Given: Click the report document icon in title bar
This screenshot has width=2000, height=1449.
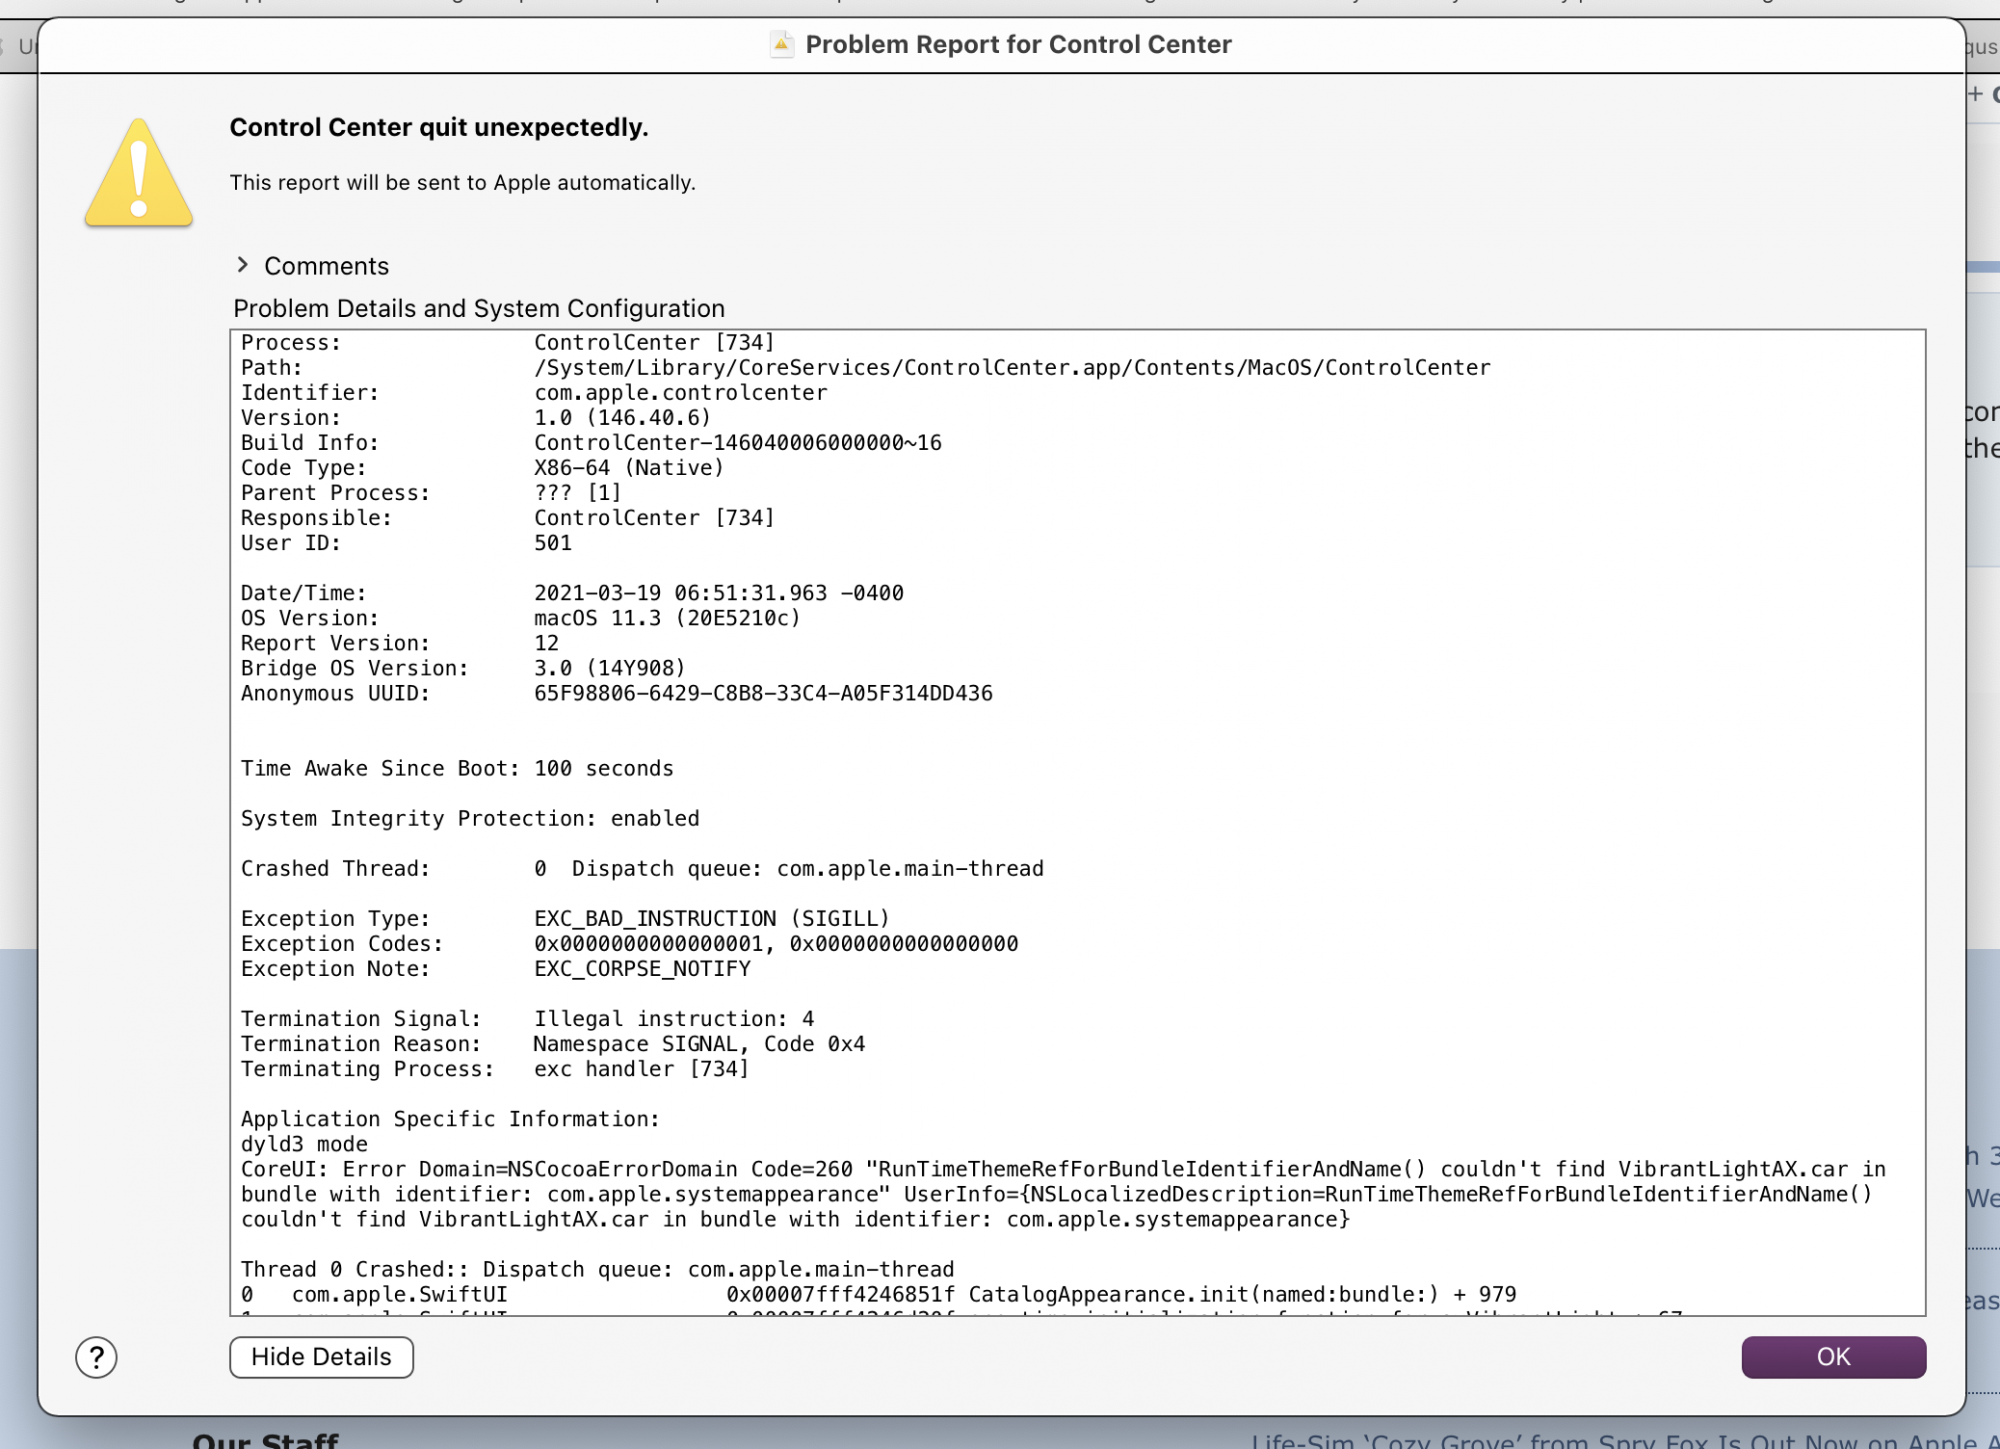Looking at the screenshot, I should click(782, 44).
